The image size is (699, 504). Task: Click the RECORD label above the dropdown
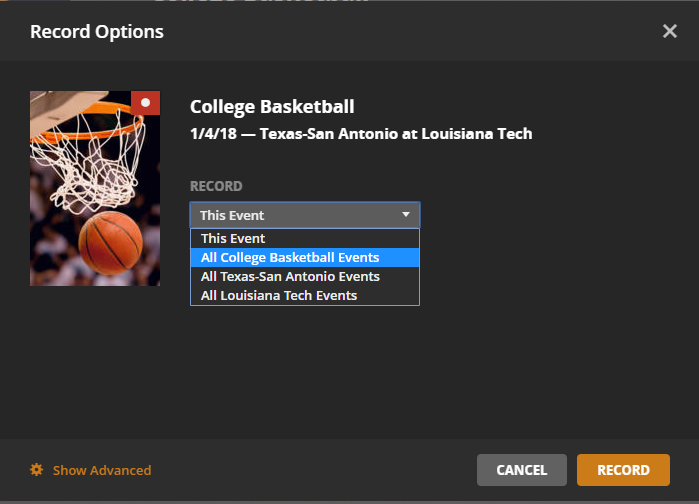pos(216,187)
